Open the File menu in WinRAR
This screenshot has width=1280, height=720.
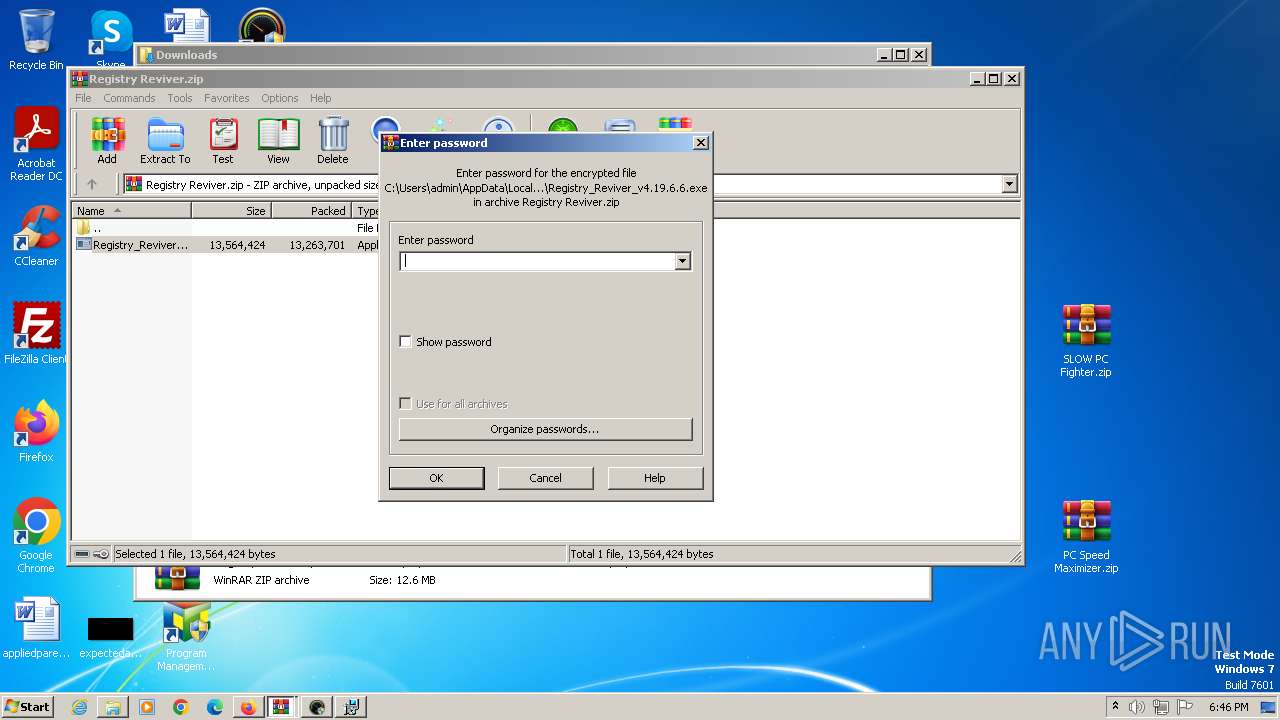point(83,98)
